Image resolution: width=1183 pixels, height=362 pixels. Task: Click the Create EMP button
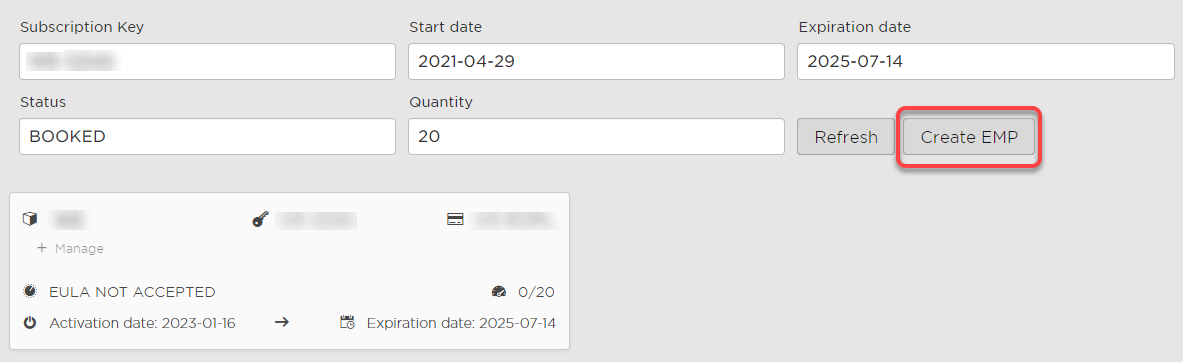(969, 137)
